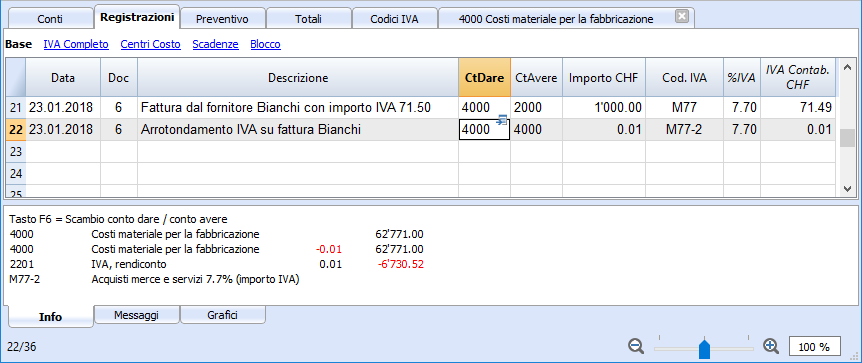Open the Preventivo tab
Viewport: 862px width, 363px height.
[x=222, y=19]
